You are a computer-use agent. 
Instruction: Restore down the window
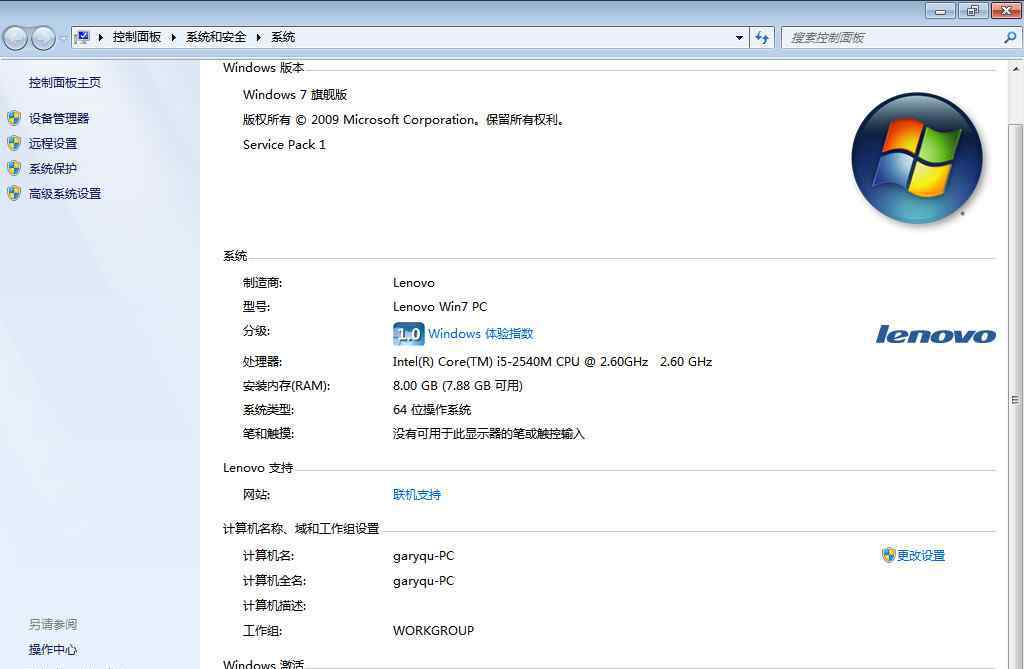pos(973,10)
